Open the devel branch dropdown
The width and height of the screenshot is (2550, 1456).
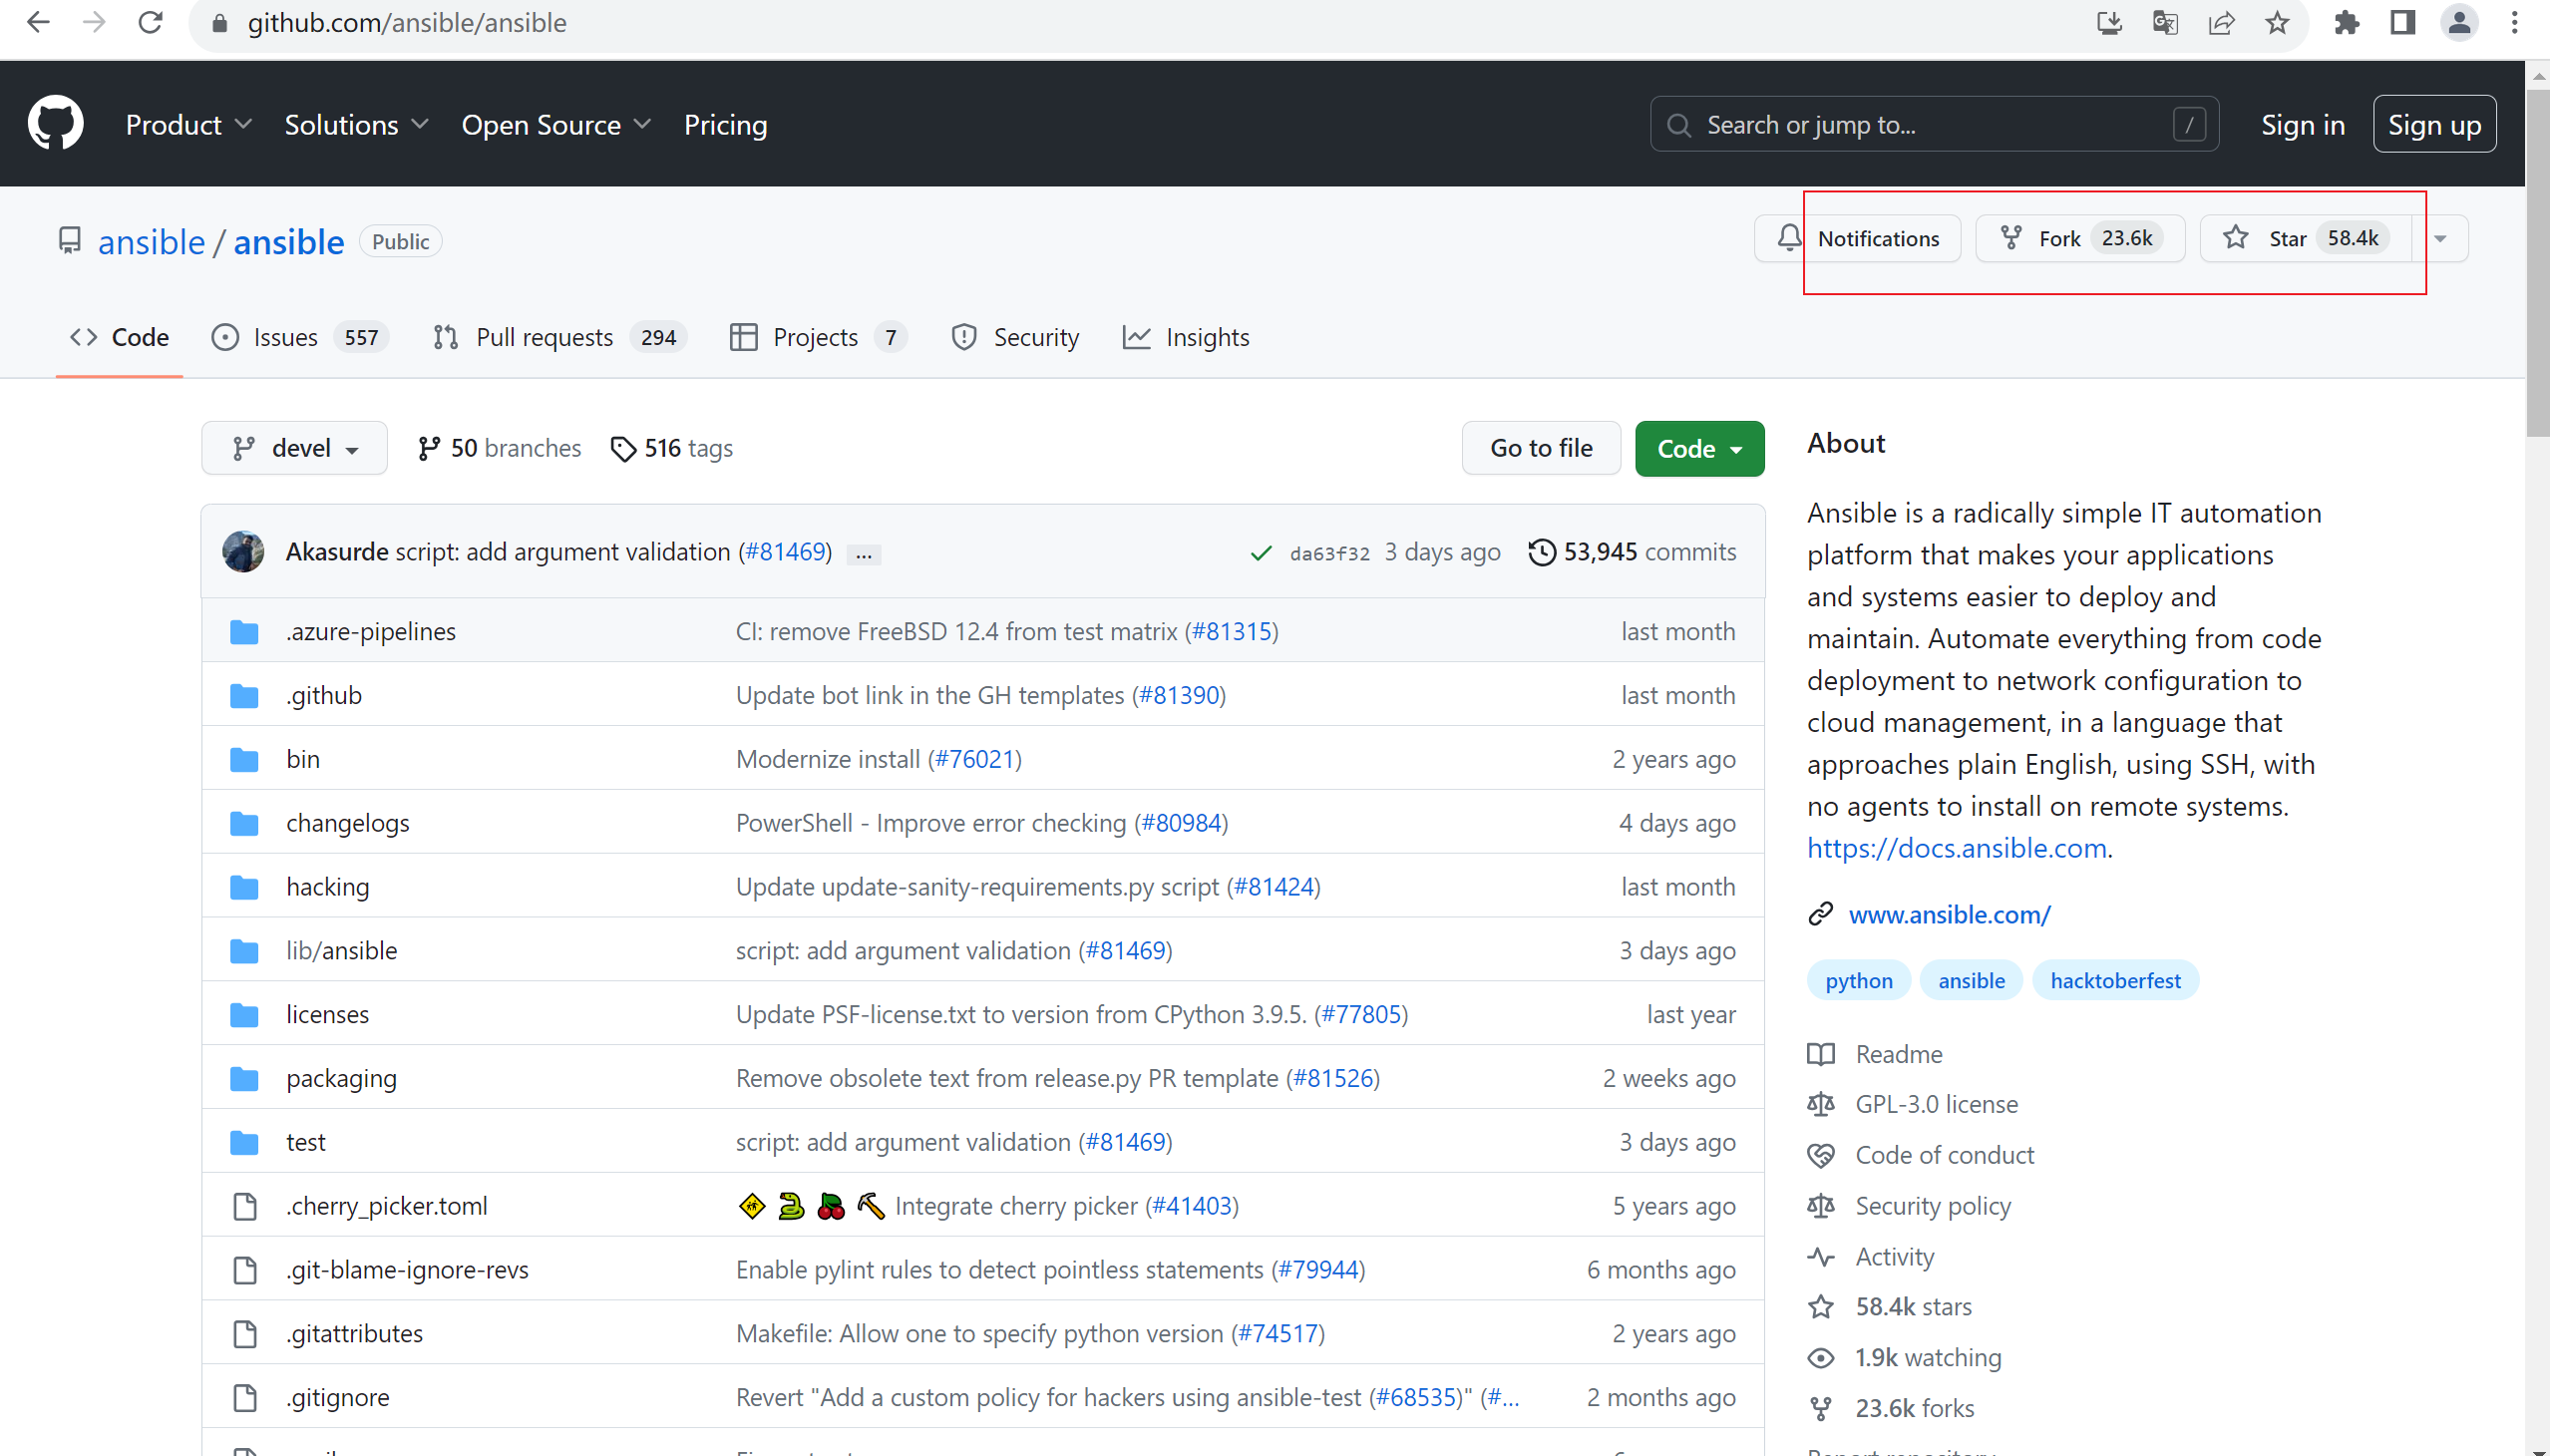coord(294,448)
